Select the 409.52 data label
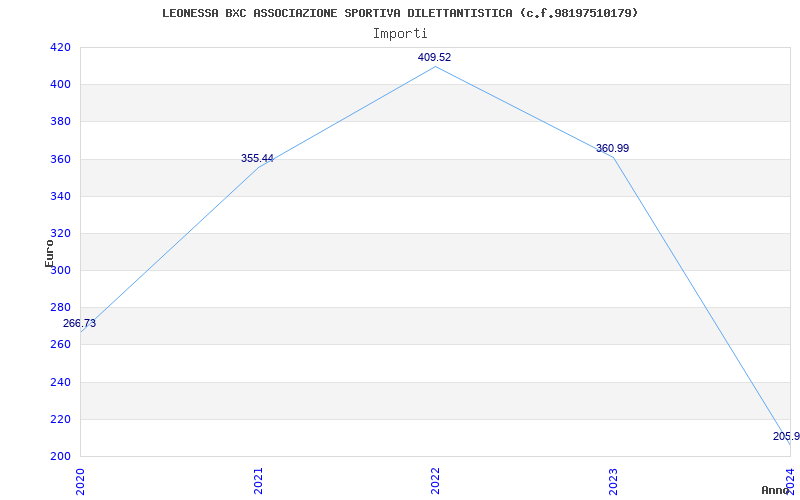Image resolution: width=800 pixels, height=500 pixels. point(434,58)
